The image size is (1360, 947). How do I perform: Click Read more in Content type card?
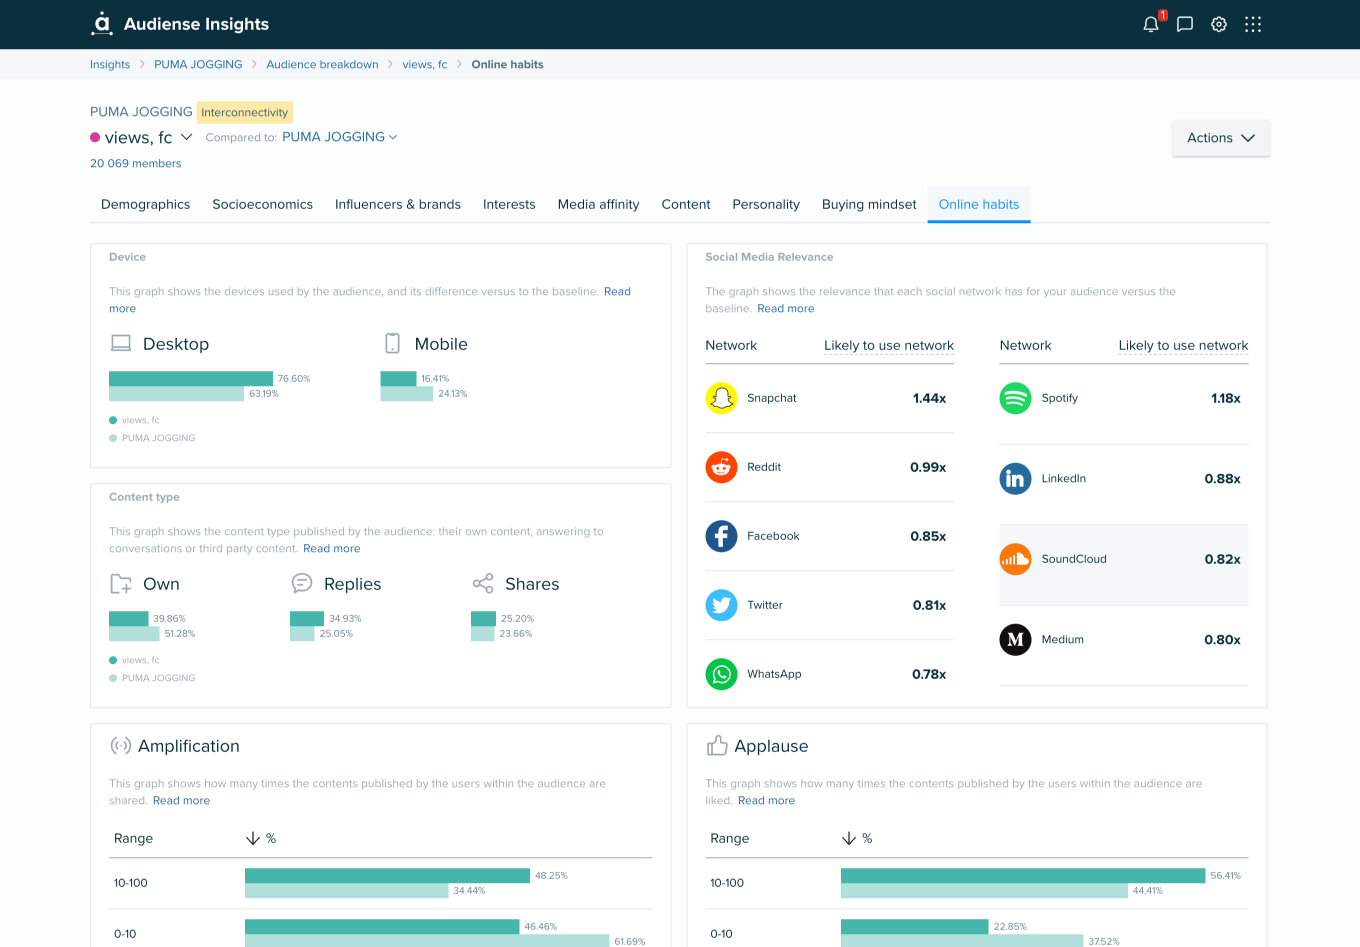(x=331, y=549)
